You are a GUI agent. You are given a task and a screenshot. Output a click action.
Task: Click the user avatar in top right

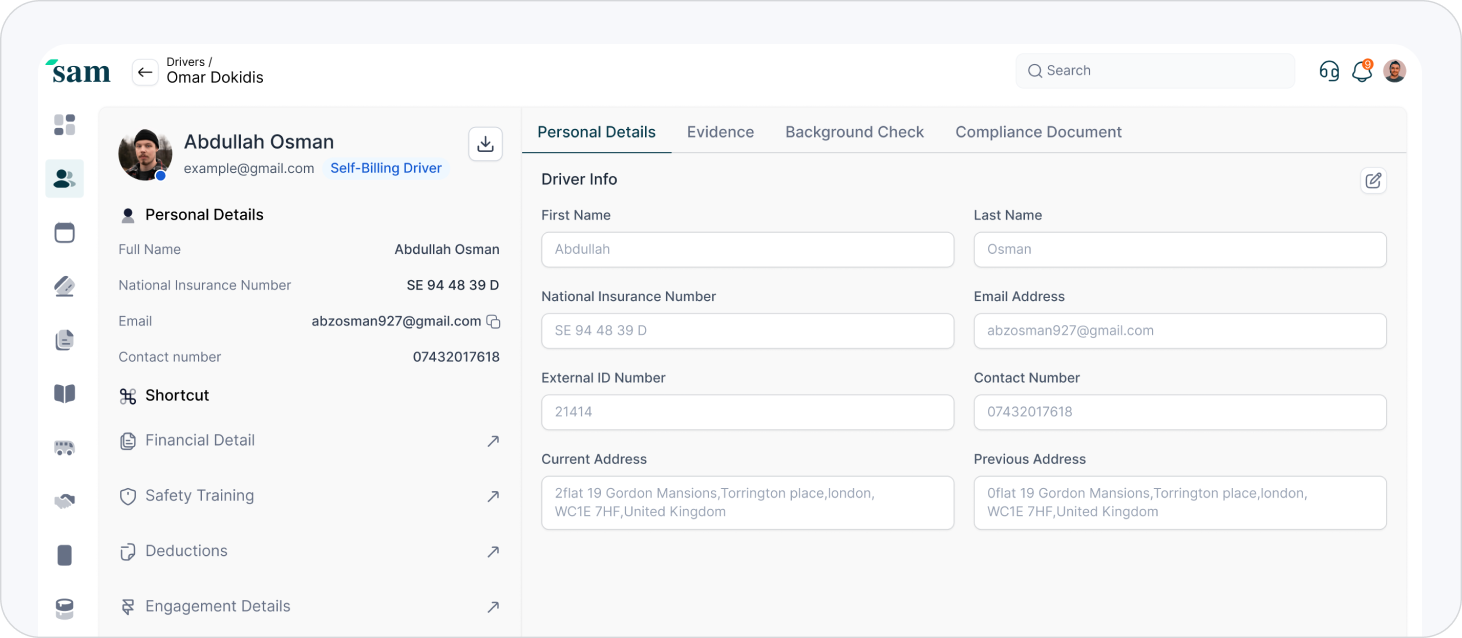pos(1394,71)
